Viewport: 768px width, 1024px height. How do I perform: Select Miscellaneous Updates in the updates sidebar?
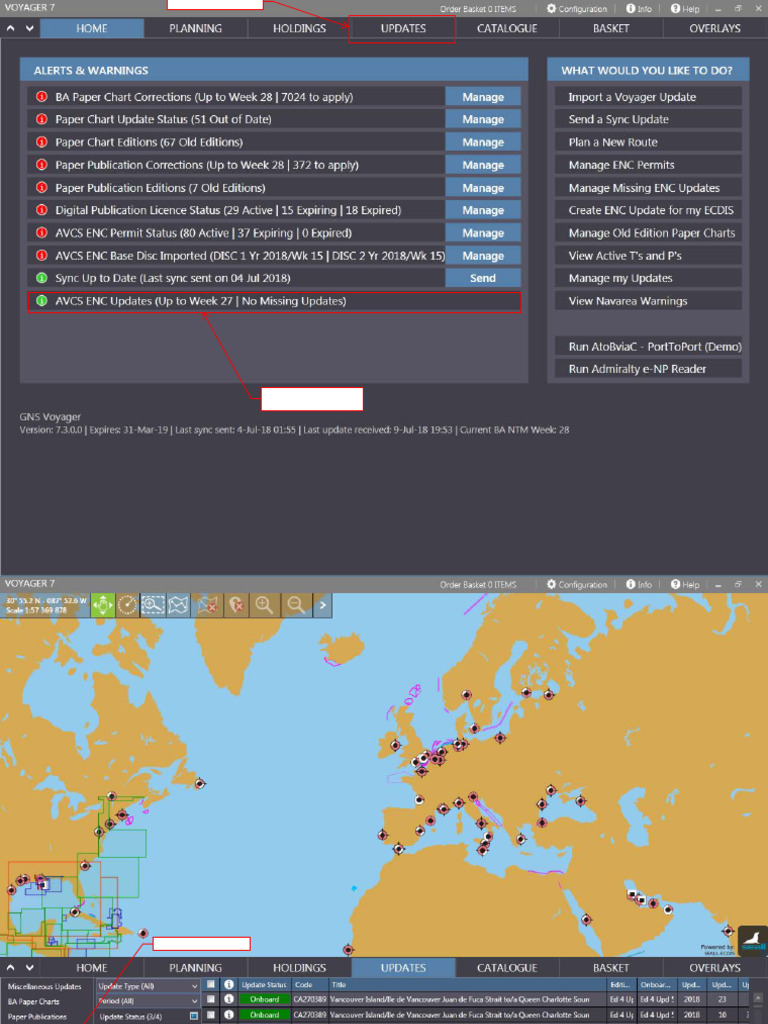tap(44, 986)
